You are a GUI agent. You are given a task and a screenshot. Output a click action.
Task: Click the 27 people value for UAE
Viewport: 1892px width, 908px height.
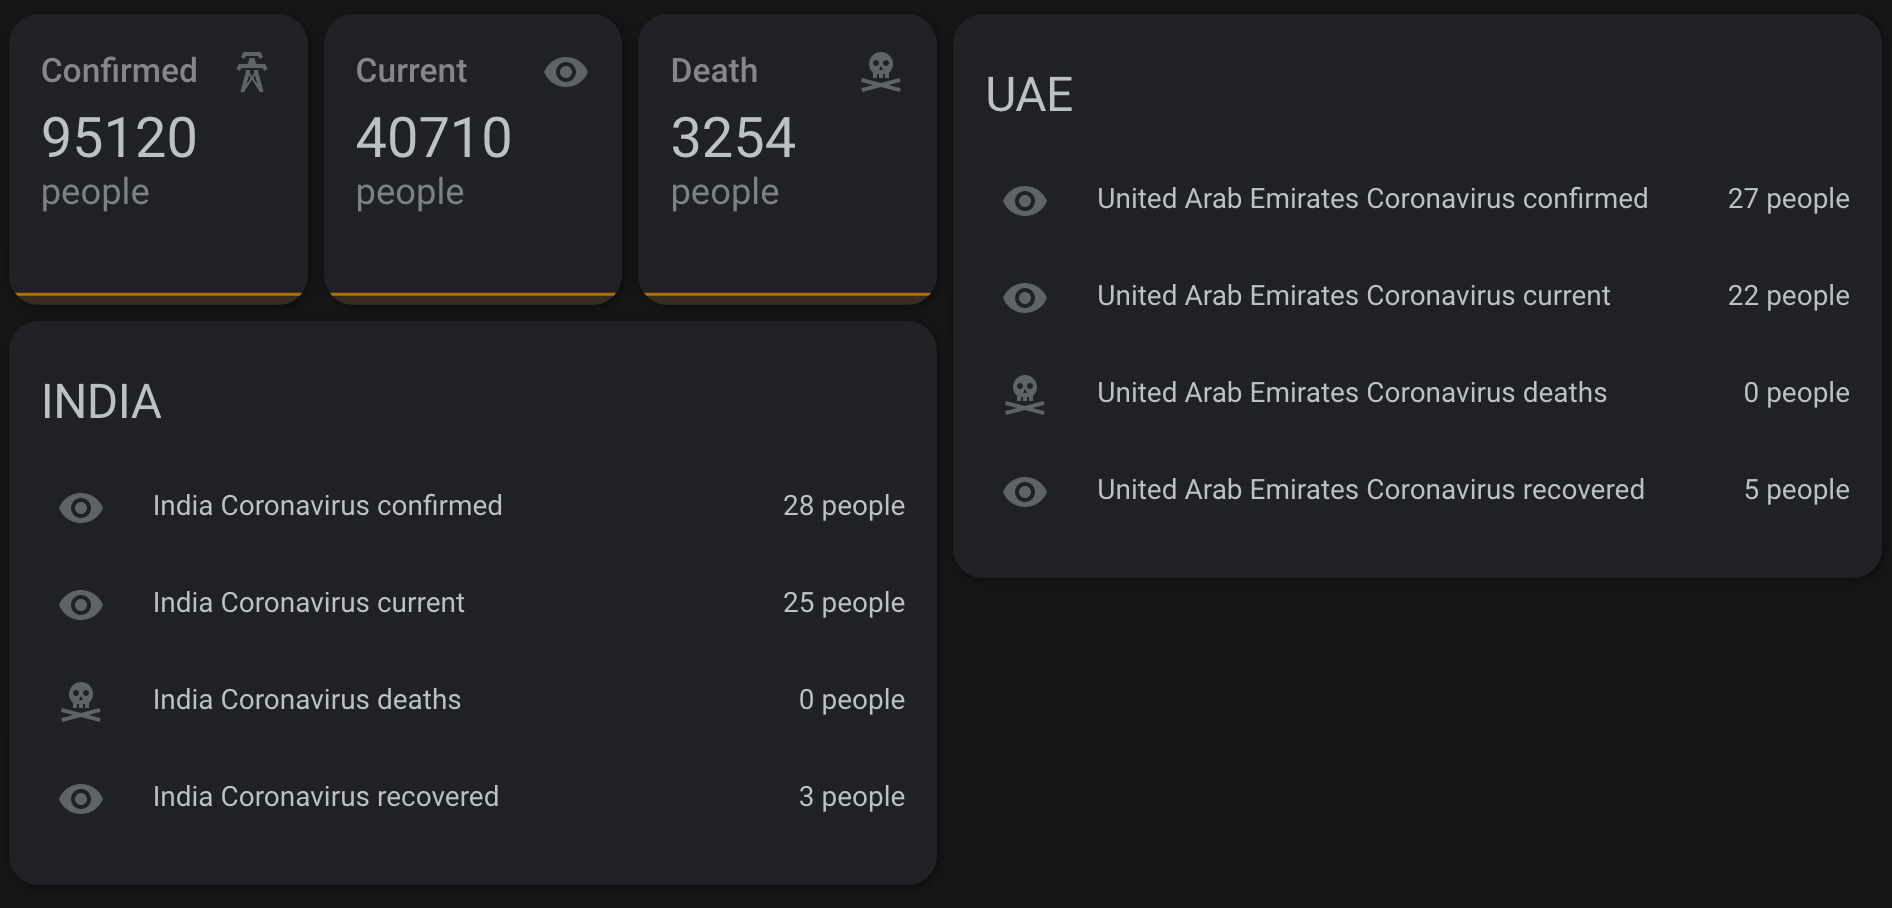pyautogui.click(x=1788, y=199)
